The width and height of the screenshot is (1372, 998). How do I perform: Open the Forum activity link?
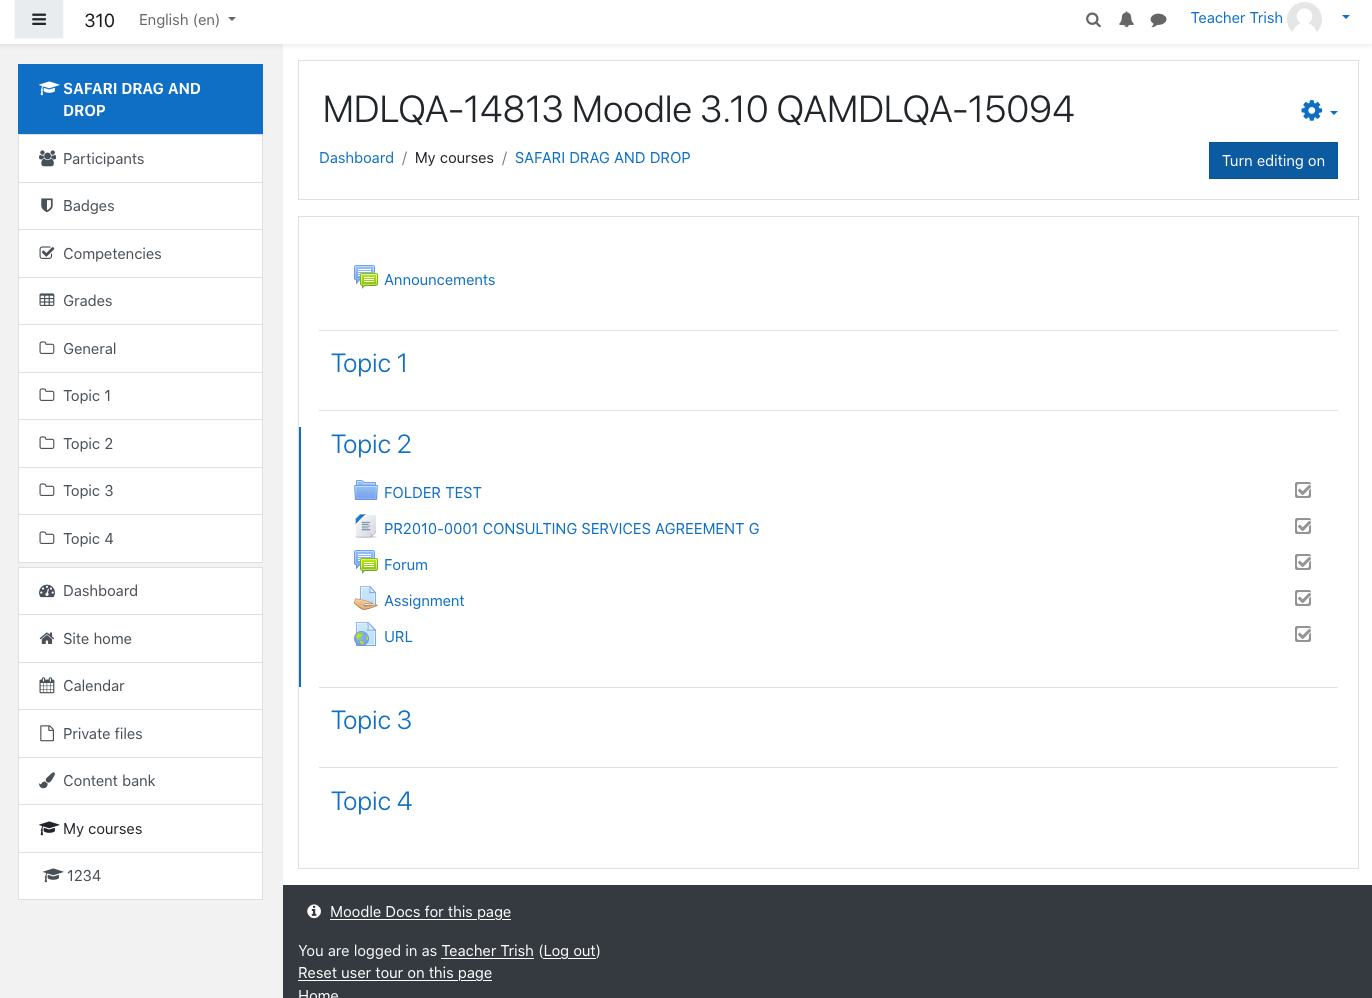[405, 565]
